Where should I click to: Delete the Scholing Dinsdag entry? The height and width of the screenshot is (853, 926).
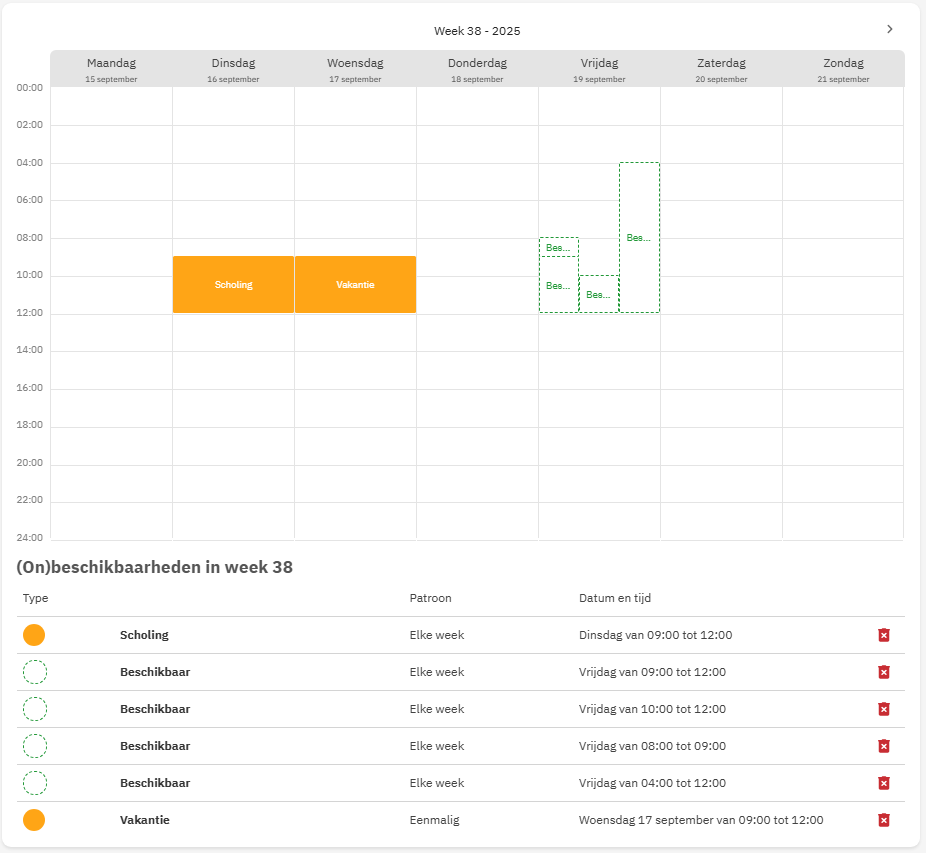coord(883,635)
